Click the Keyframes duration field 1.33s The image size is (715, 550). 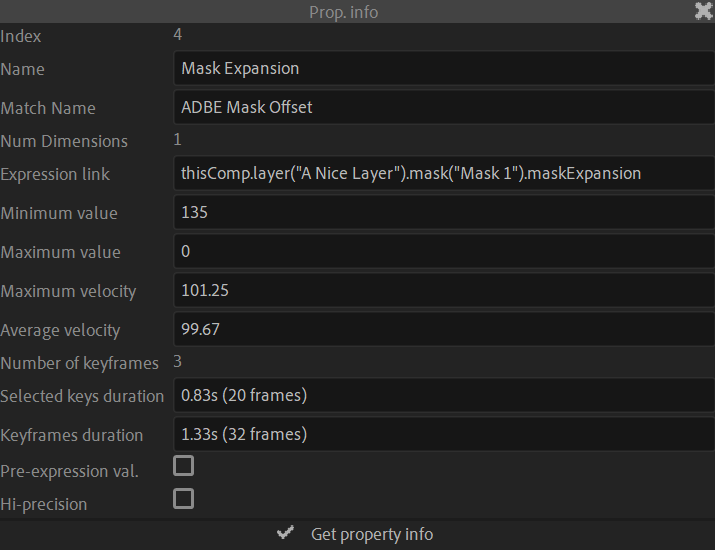pos(443,435)
